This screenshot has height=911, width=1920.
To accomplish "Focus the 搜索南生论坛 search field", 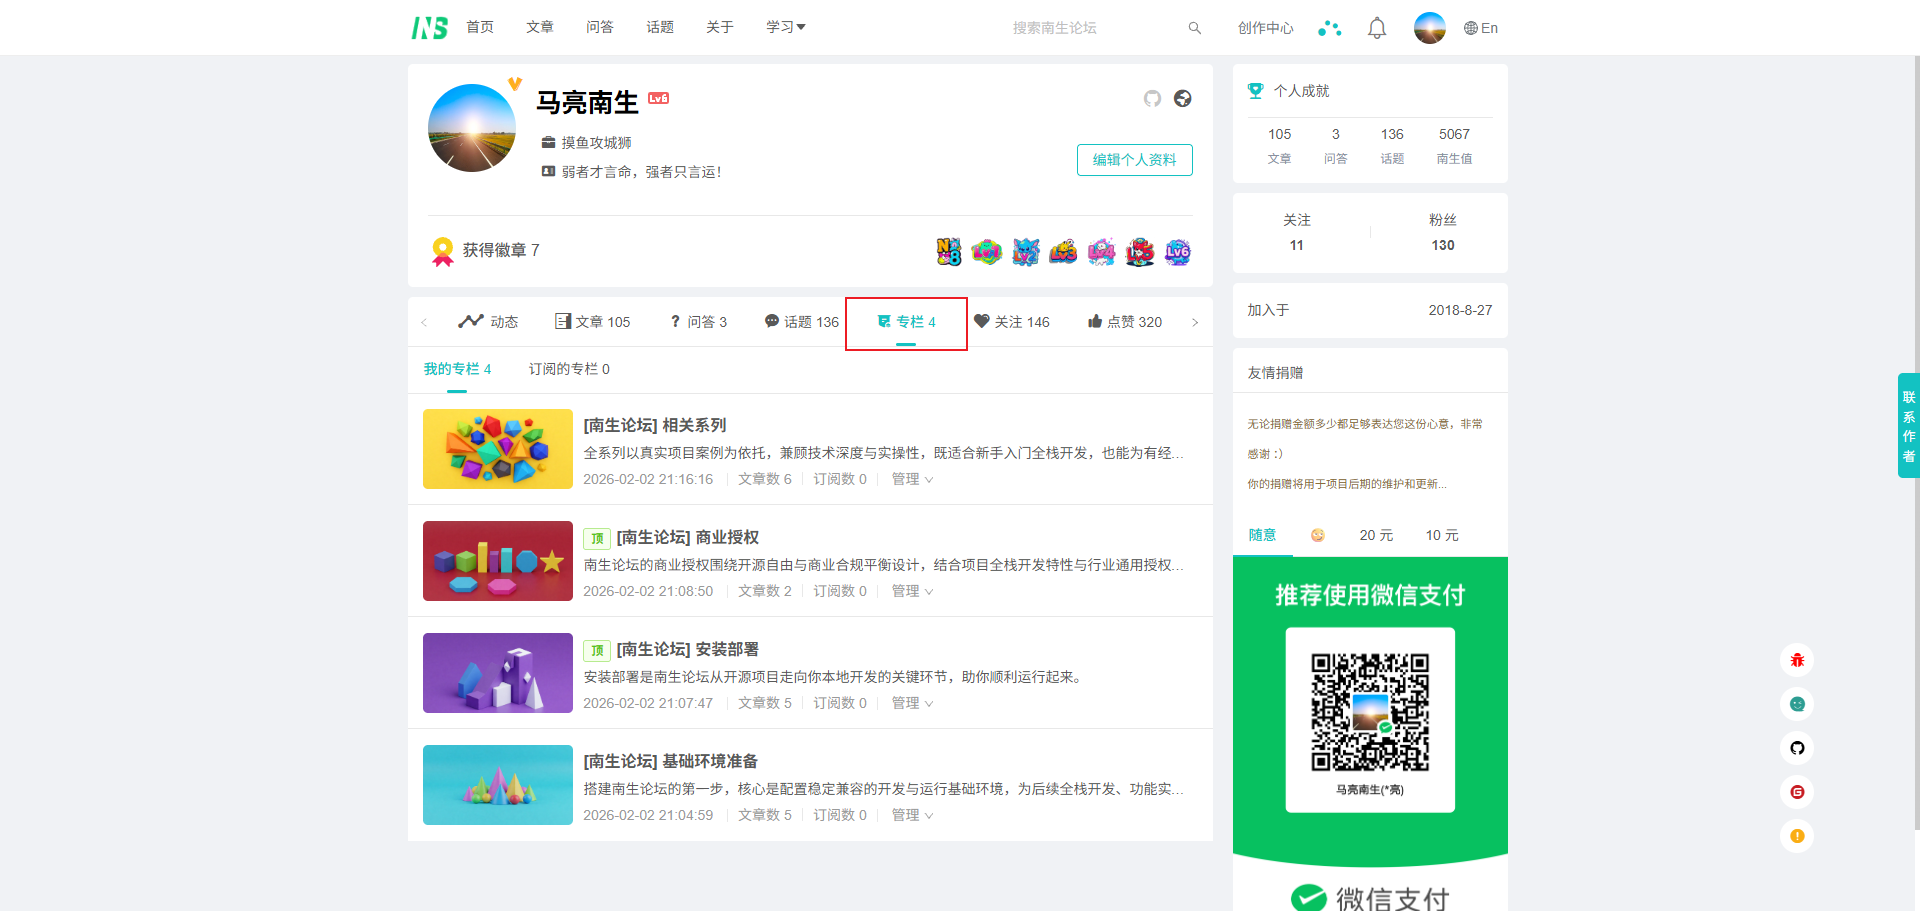I will pyautogui.click(x=1090, y=28).
